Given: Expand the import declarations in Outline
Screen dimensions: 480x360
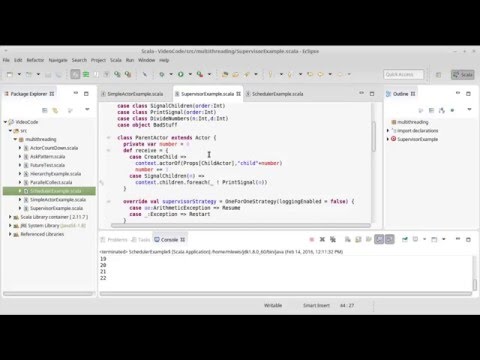Looking at the screenshot, I should pyautogui.click(x=388, y=131).
